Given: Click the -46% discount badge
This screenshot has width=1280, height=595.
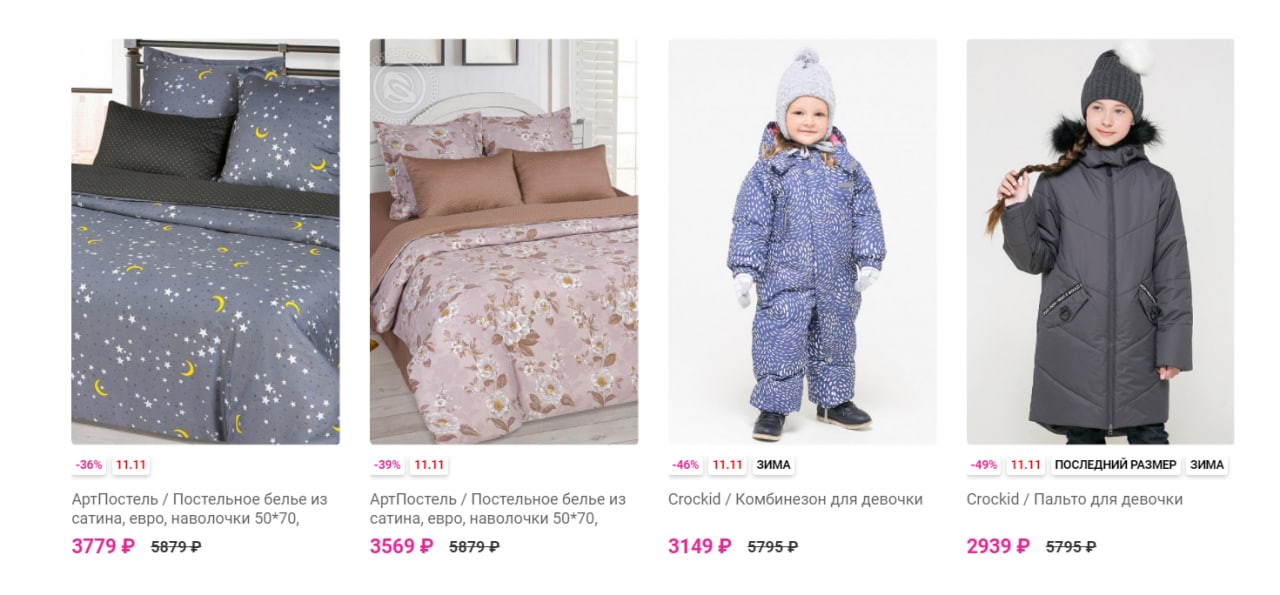Looking at the screenshot, I should click(x=686, y=465).
